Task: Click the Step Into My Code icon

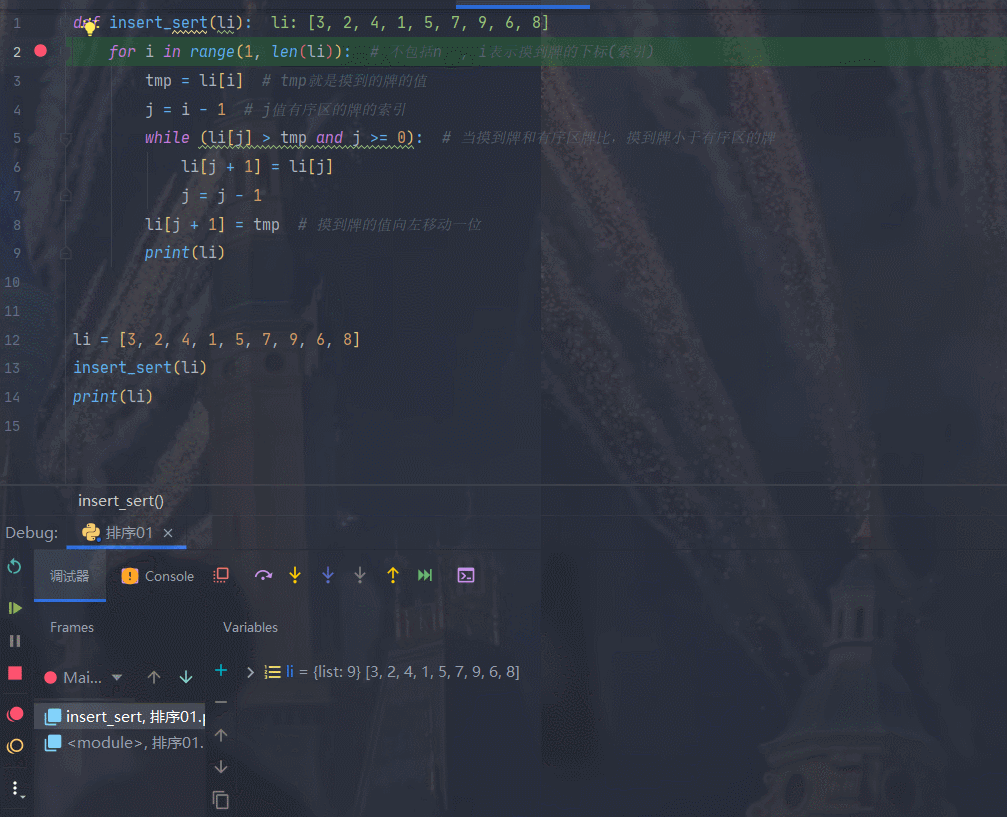Action: (x=328, y=575)
